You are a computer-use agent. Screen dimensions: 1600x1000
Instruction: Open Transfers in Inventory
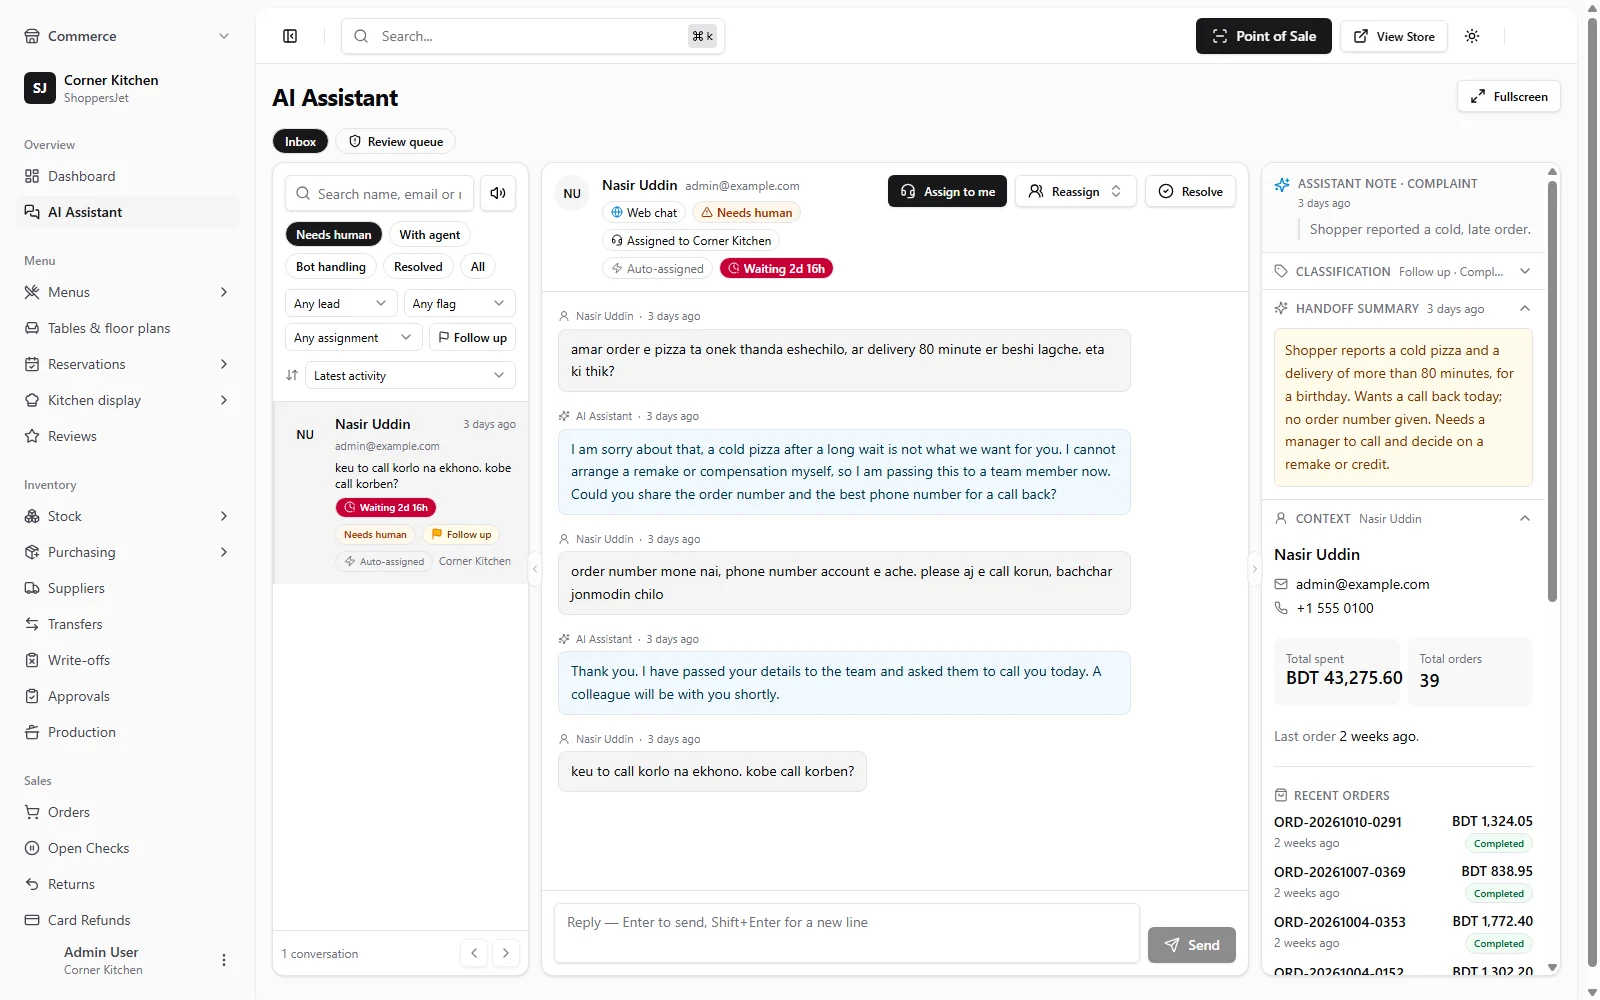pyautogui.click(x=128, y=624)
